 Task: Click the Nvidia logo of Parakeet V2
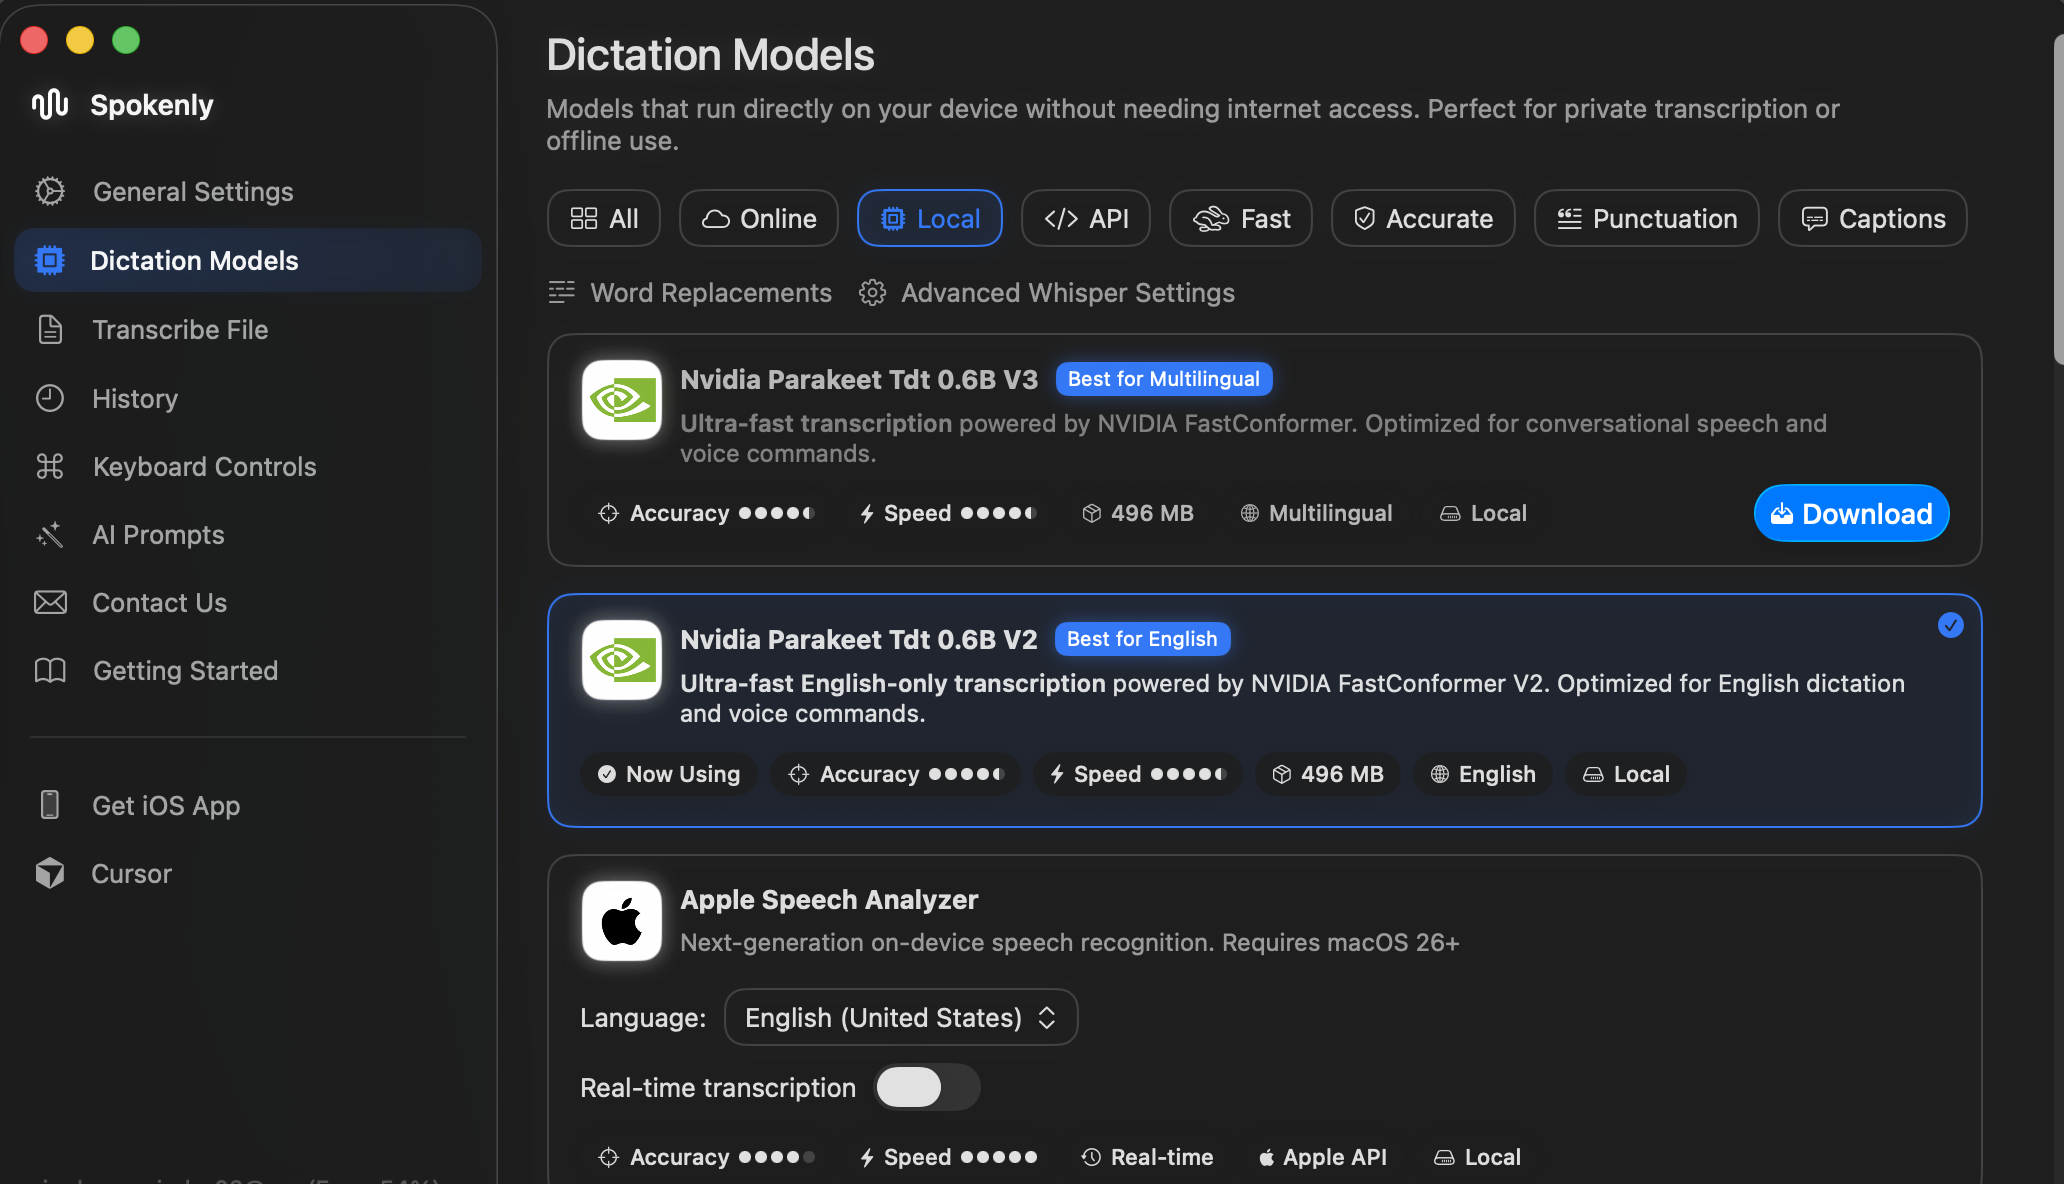pos(622,660)
